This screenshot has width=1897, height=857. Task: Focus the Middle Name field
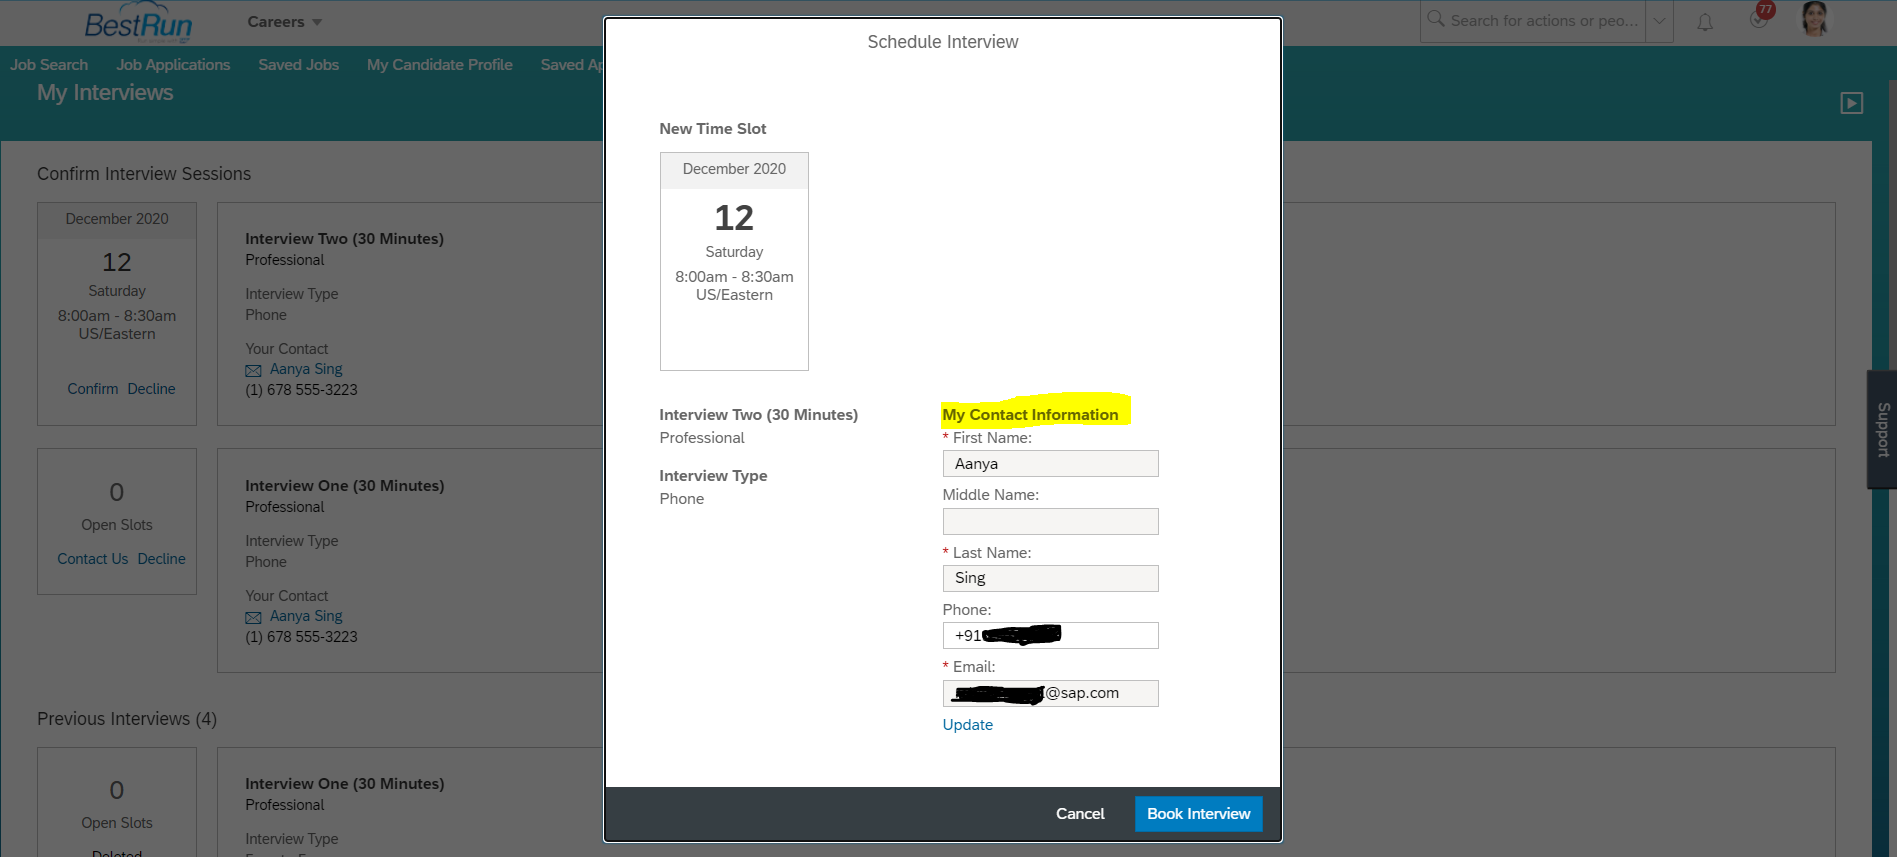(1050, 522)
